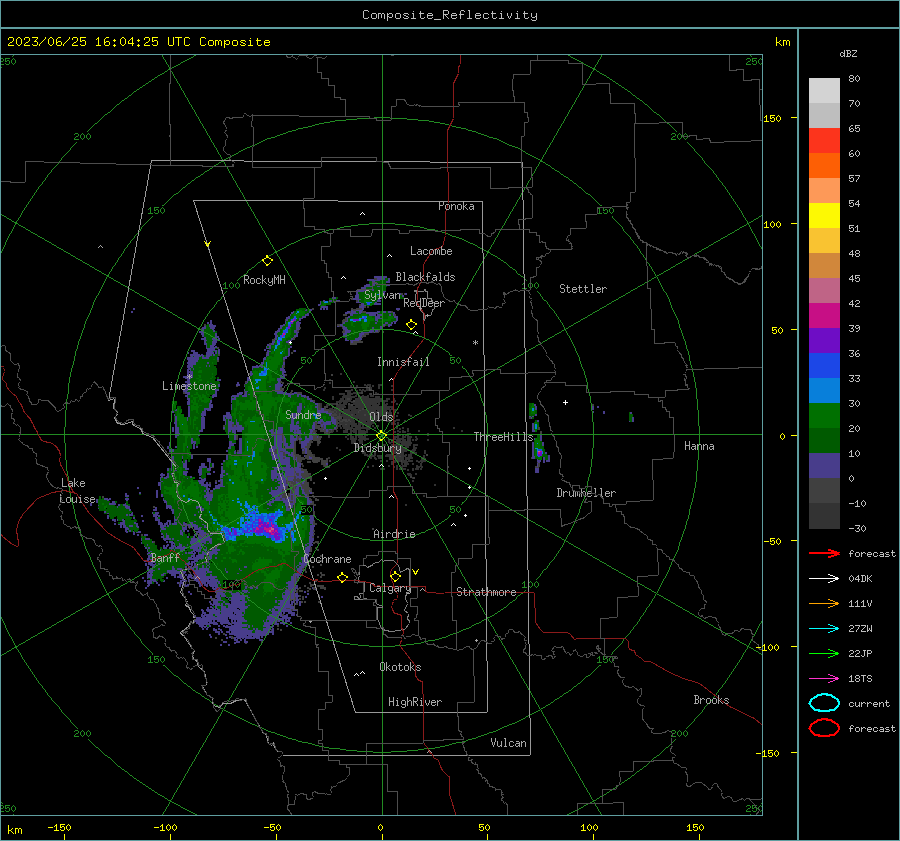Select the orange 57-60 dBZ swatch
The width and height of the screenshot is (900, 841).
(824, 165)
